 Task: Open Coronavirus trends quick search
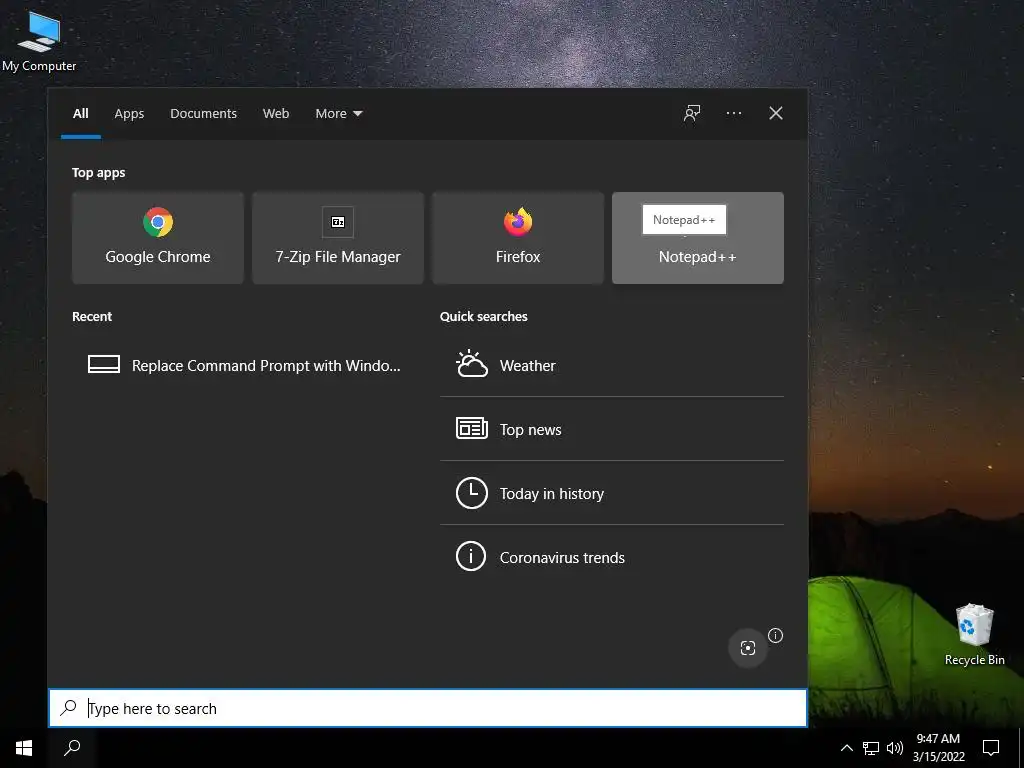coord(611,557)
